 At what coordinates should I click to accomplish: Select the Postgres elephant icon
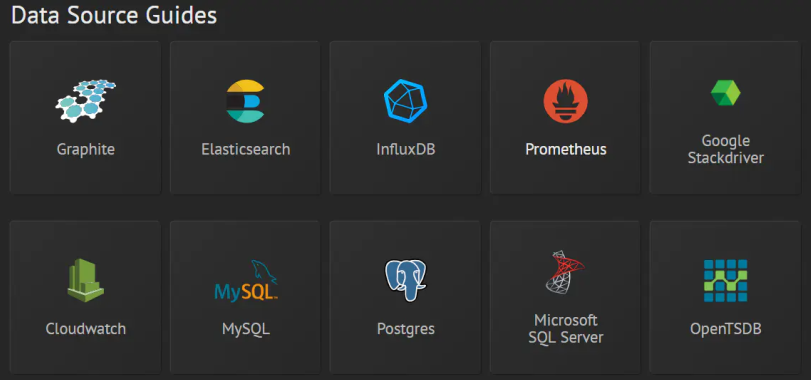click(x=406, y=280)
